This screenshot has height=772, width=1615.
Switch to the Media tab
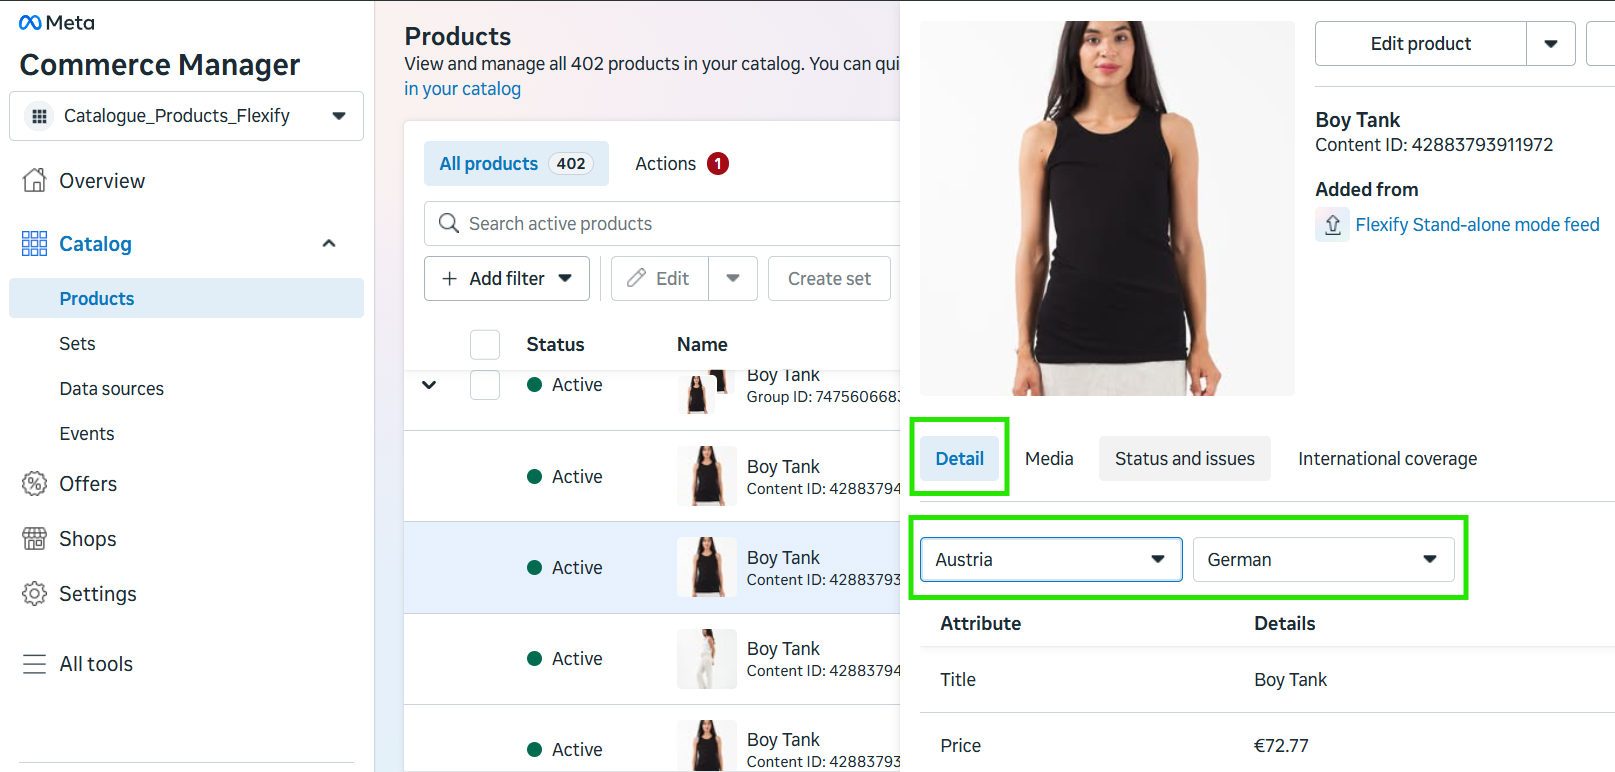click(1049, 458)
